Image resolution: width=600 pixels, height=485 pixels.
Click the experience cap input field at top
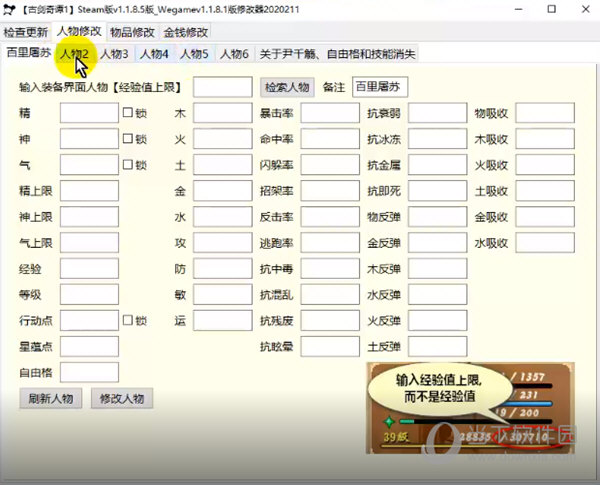click(222, 87)
